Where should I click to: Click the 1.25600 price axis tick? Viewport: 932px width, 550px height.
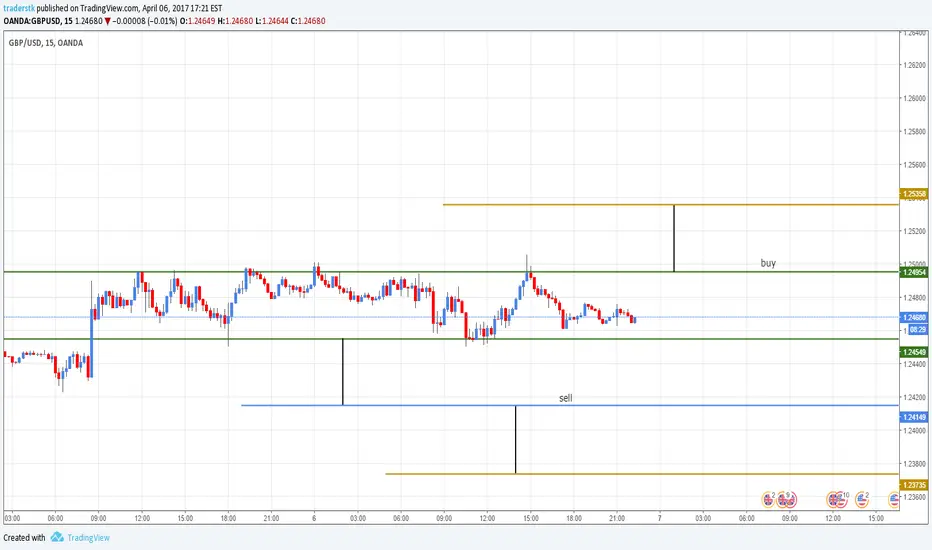[915, 165]
